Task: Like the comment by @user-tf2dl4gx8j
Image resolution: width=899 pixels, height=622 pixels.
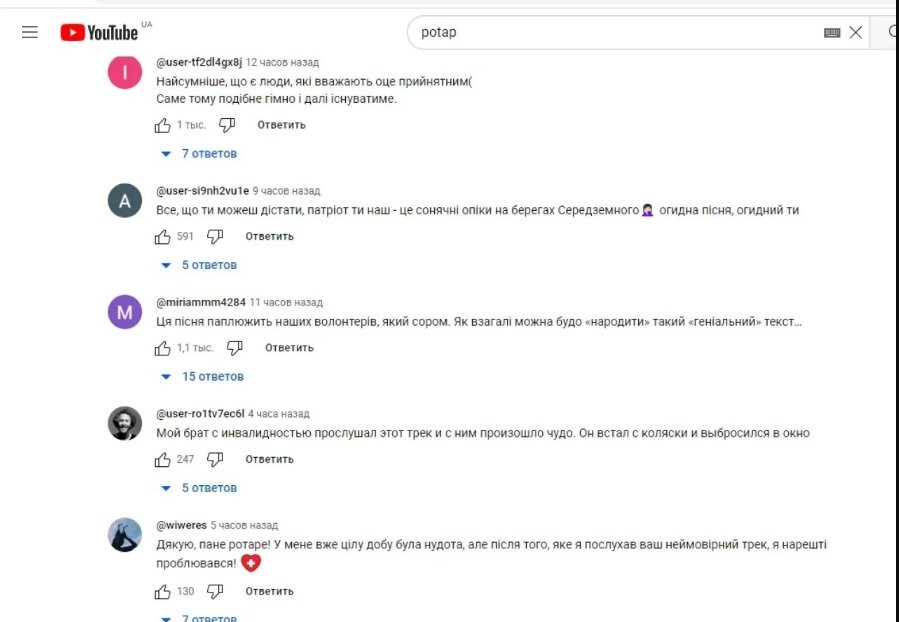Action: (163, 125)
